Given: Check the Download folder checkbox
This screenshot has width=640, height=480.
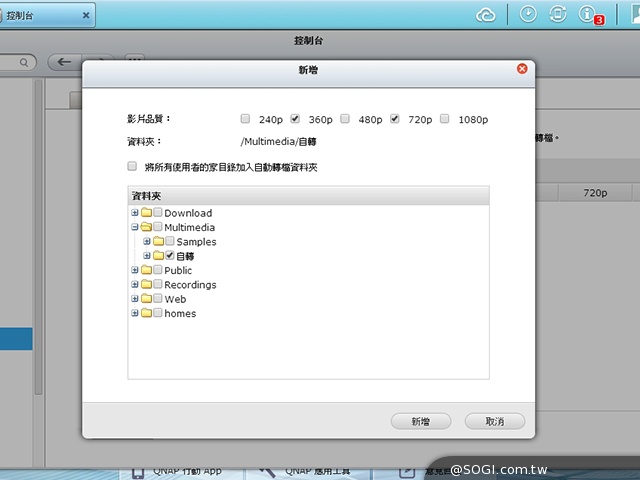Looking at the screenshot, I should pos(158,212).
